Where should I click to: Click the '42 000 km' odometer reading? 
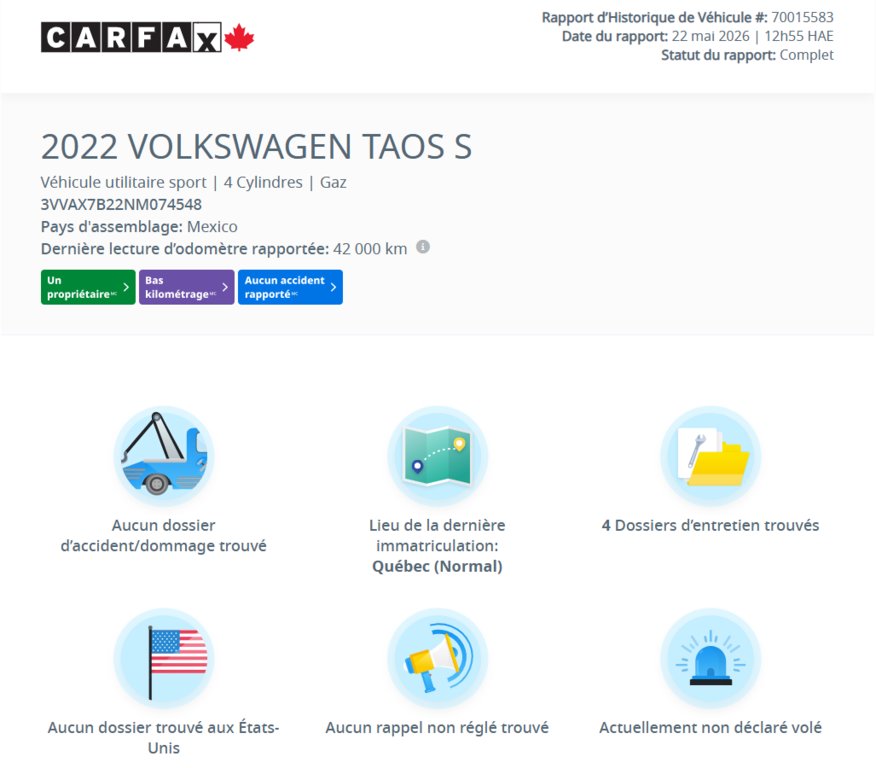tap(370, 249)
